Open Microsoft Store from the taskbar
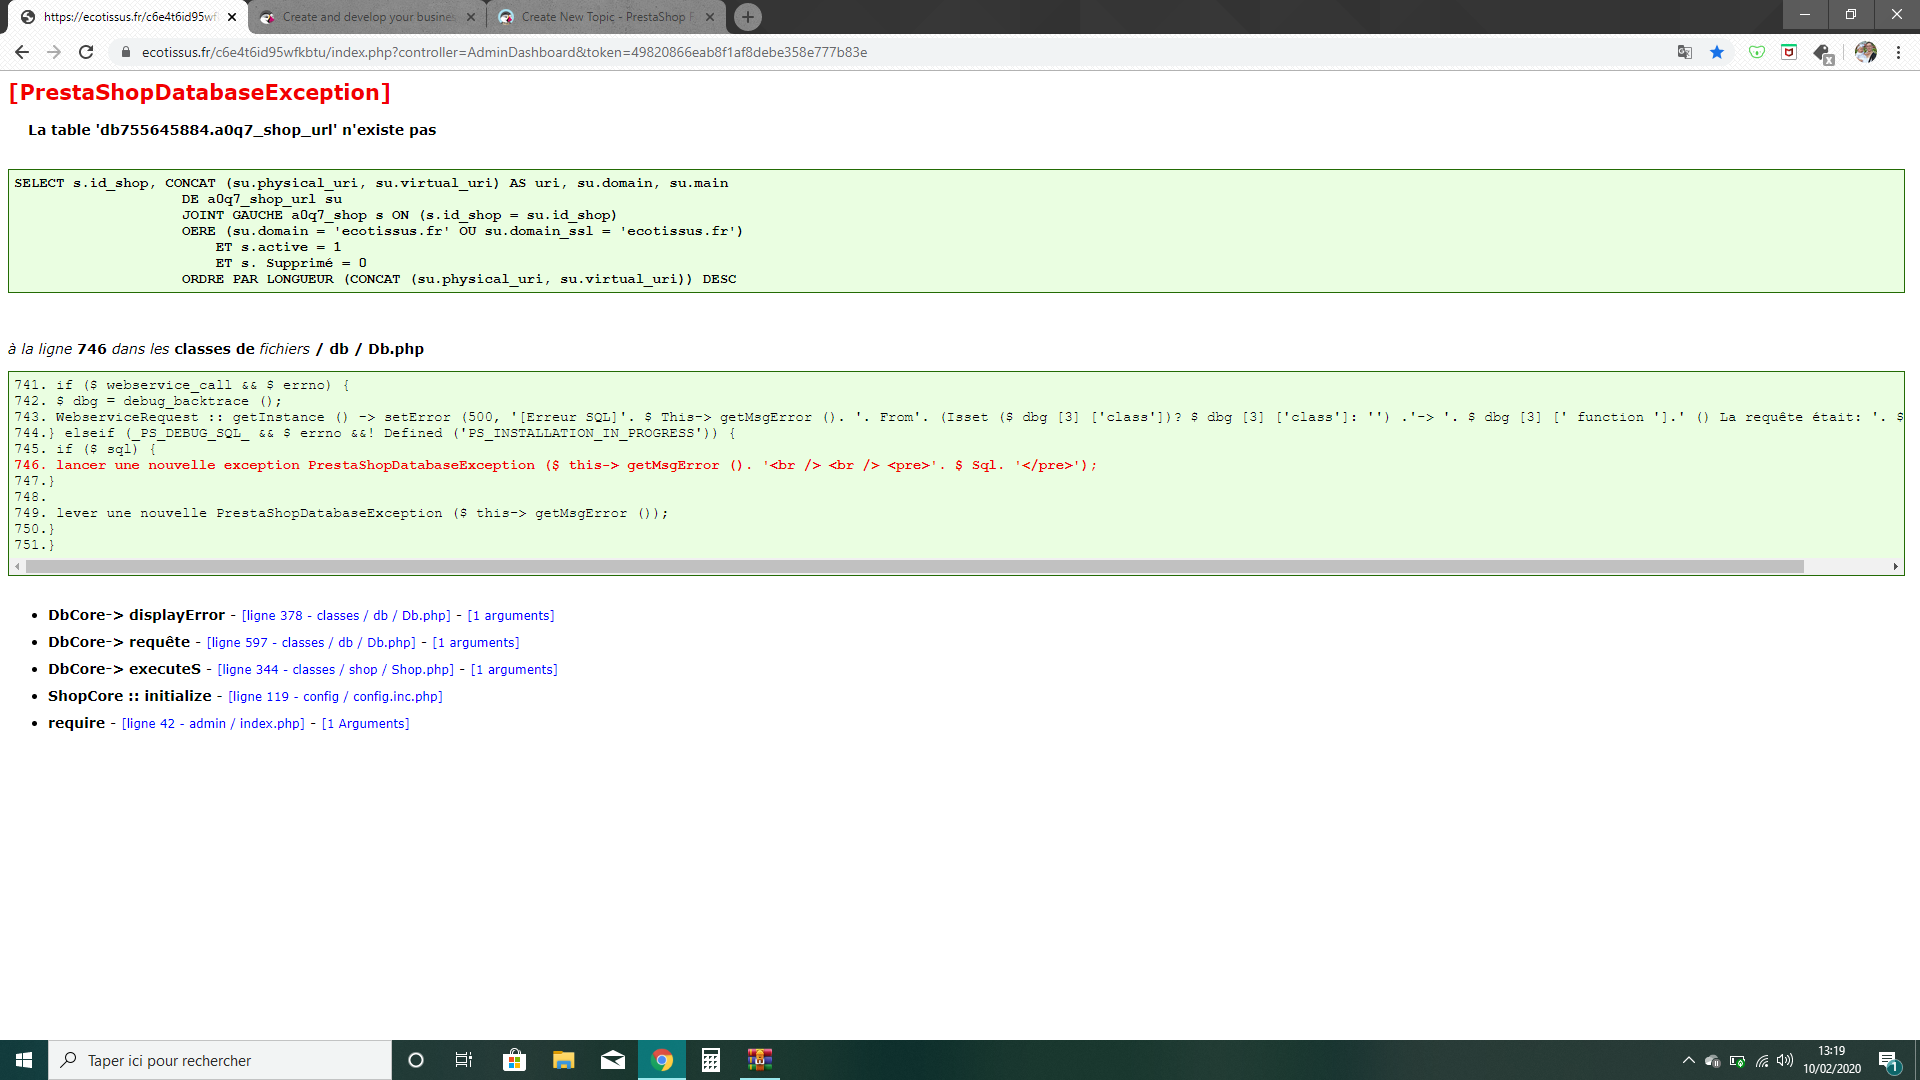Screen dimensions: 1920x1080 pos(515,1060)
